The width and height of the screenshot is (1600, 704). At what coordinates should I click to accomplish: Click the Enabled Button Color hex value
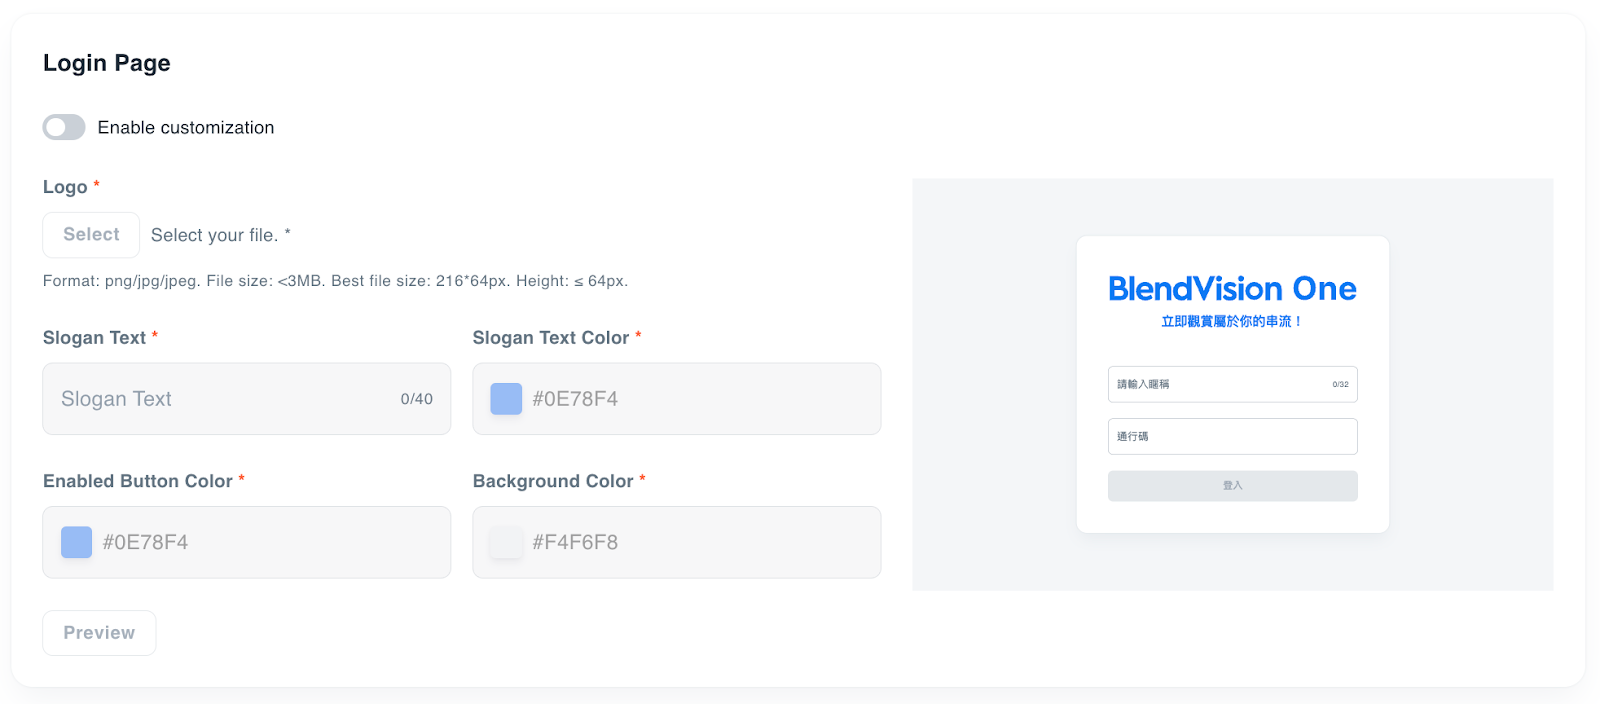click(x=146, y=542)
